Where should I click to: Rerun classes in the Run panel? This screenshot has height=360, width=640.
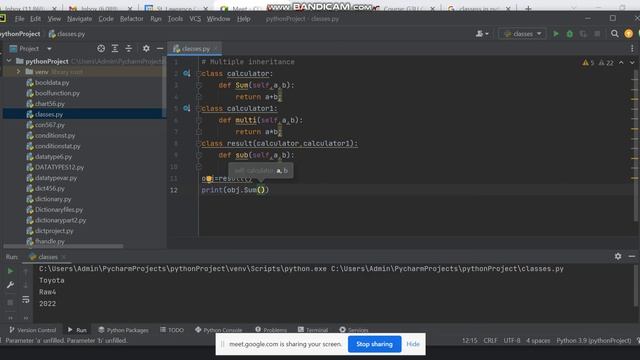pyautogui.click(x=10, y=271)
